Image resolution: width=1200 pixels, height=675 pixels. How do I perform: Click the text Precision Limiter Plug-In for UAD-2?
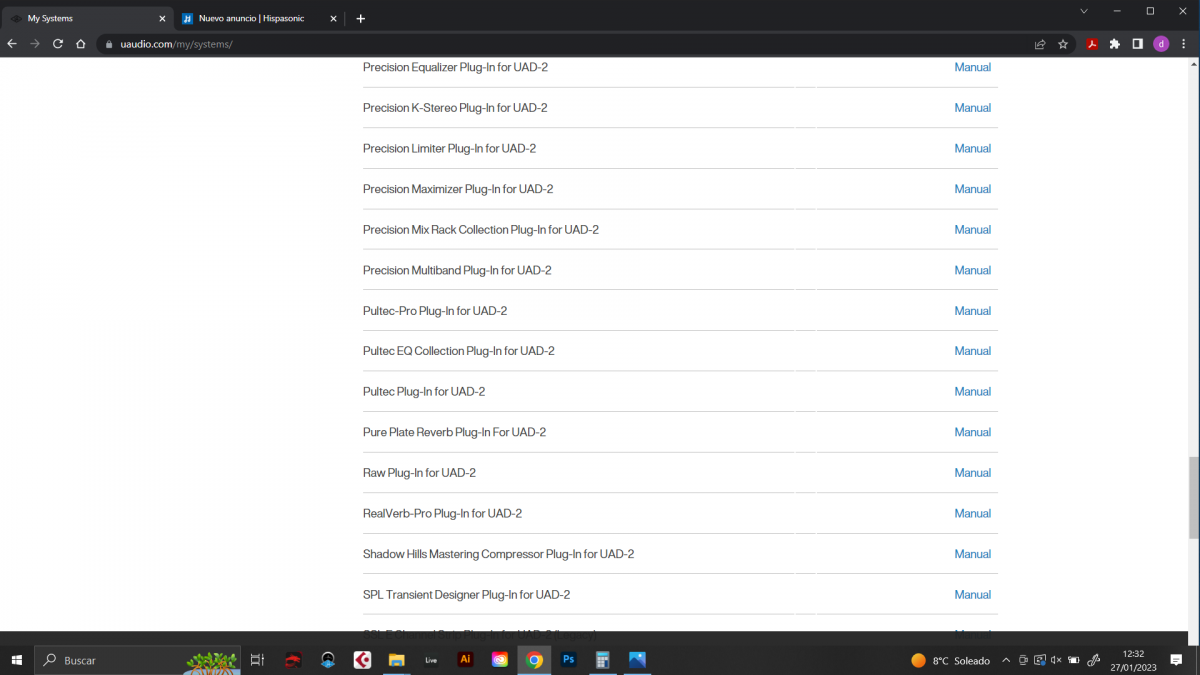pos(449,148)
